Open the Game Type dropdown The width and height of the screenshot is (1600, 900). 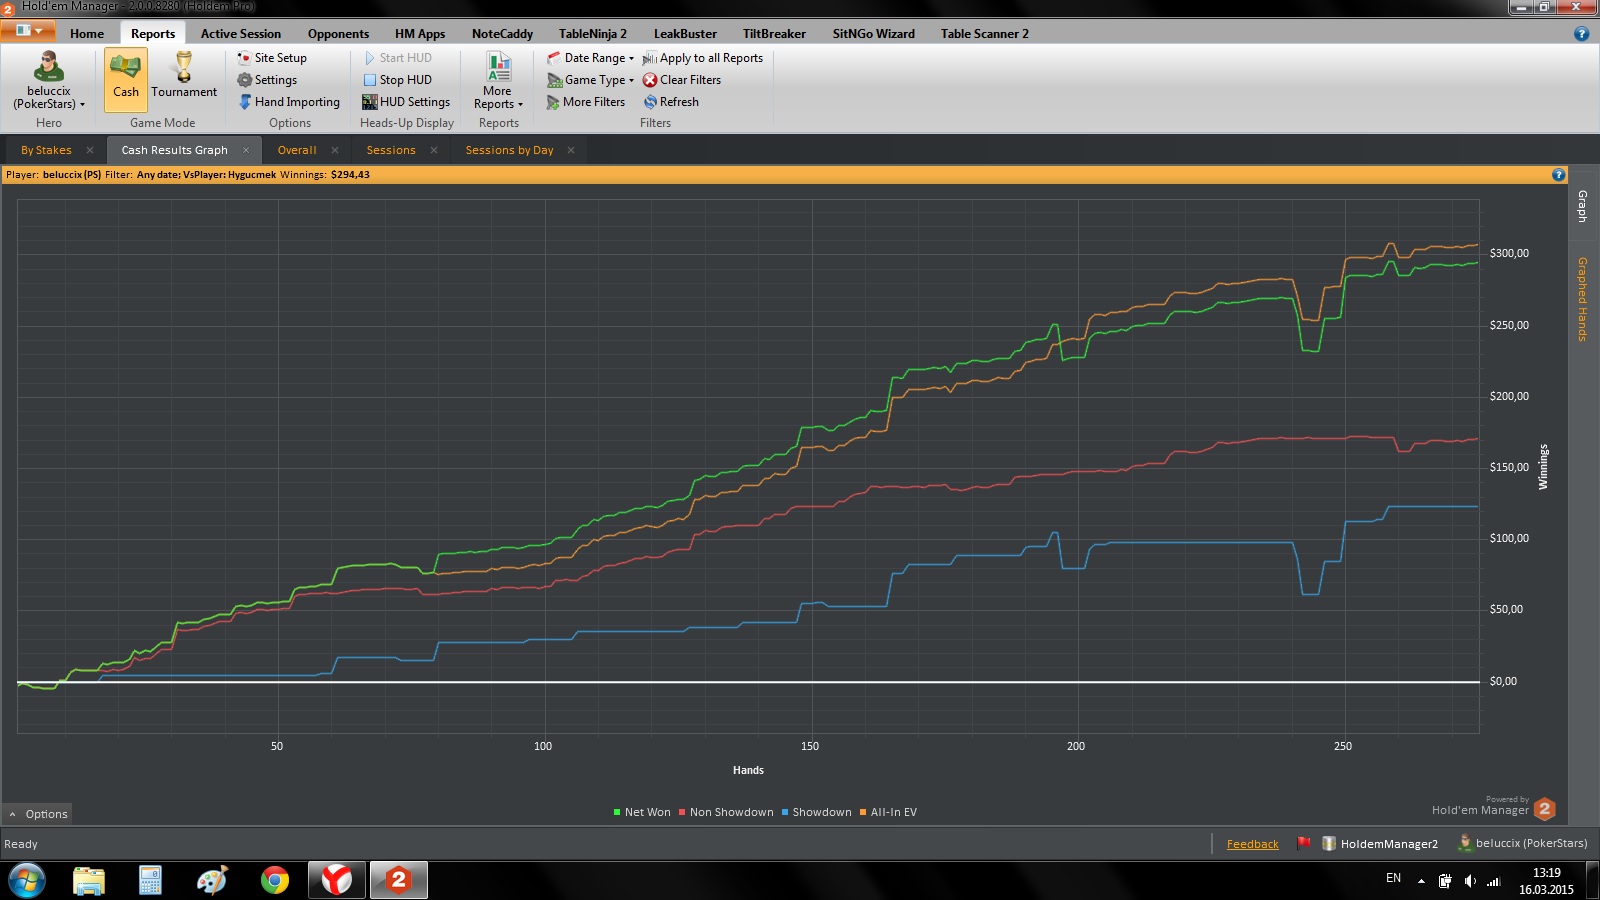point(590,80)
